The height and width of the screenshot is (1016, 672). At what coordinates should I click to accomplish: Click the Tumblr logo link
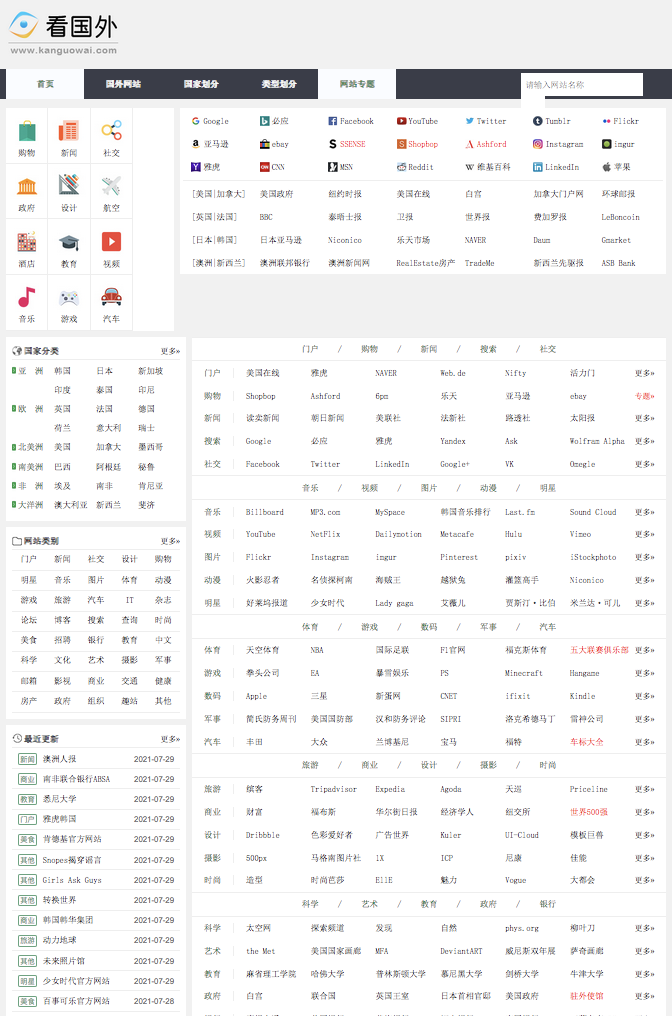(x=551, y=121)
